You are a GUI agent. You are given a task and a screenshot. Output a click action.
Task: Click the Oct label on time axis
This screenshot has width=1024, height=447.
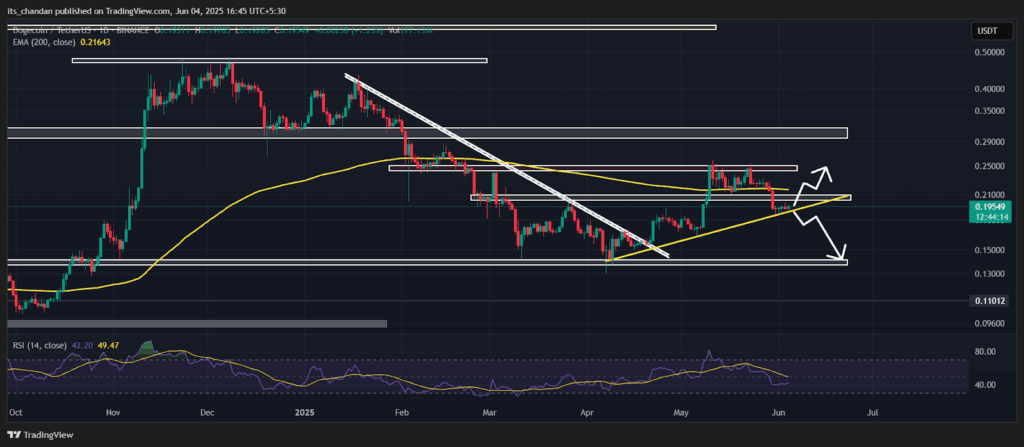(16, 413)
